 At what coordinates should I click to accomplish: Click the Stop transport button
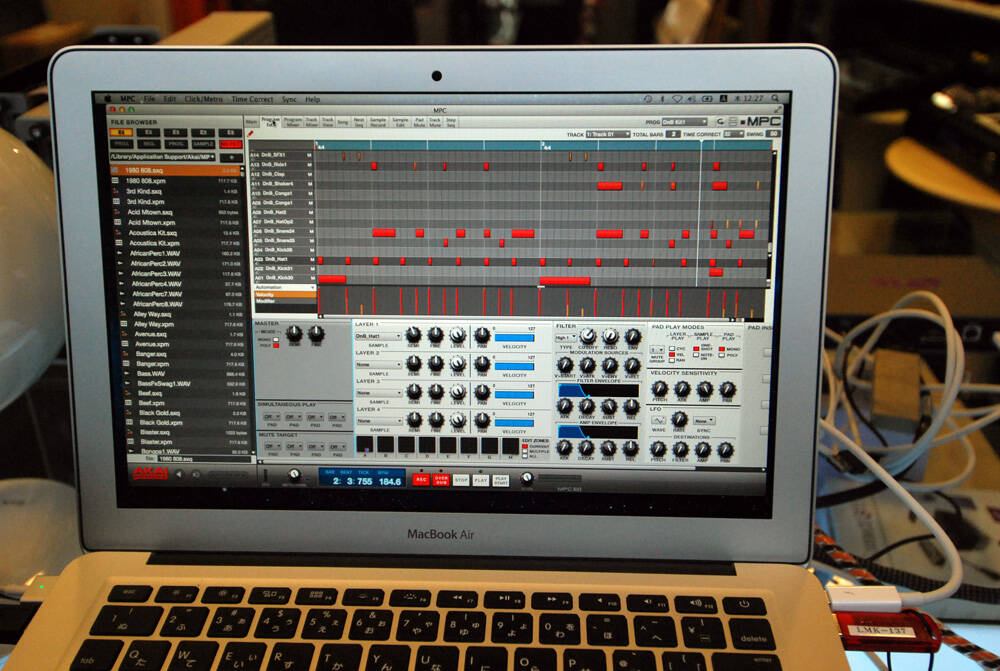461,480
